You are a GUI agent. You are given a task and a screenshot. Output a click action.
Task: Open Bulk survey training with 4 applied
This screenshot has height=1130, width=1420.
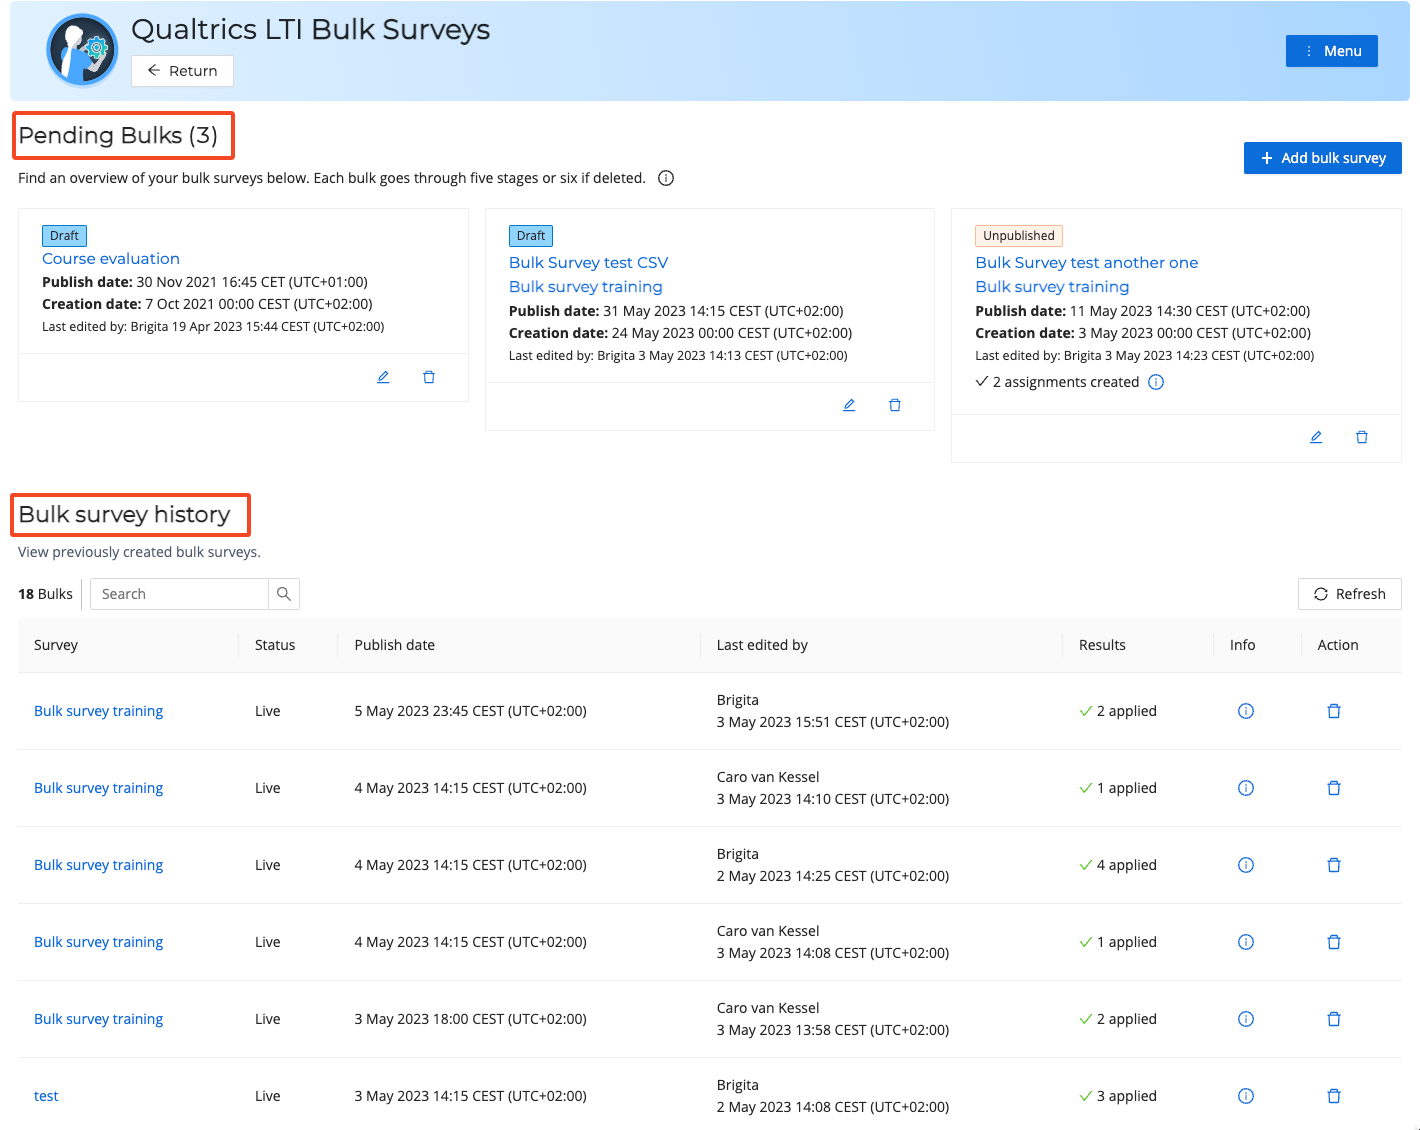click(98, 865)
